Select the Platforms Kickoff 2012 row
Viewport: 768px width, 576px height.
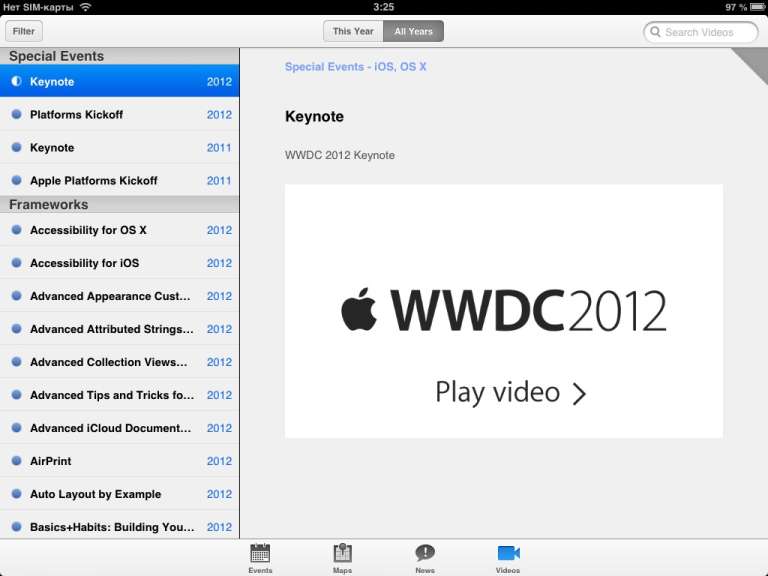click(120, 114)
